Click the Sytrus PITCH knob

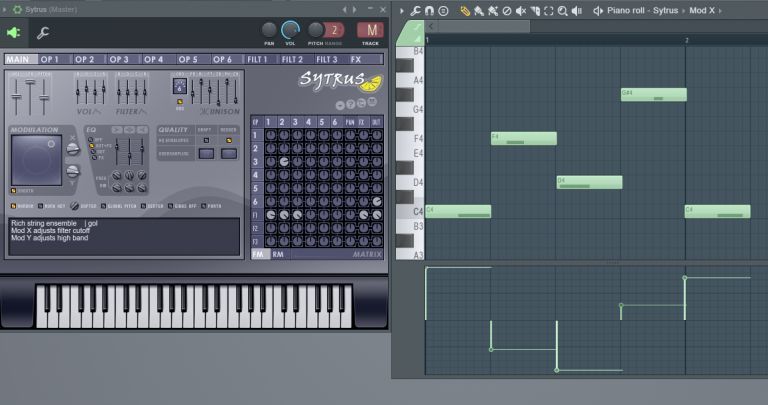point(315,30)
